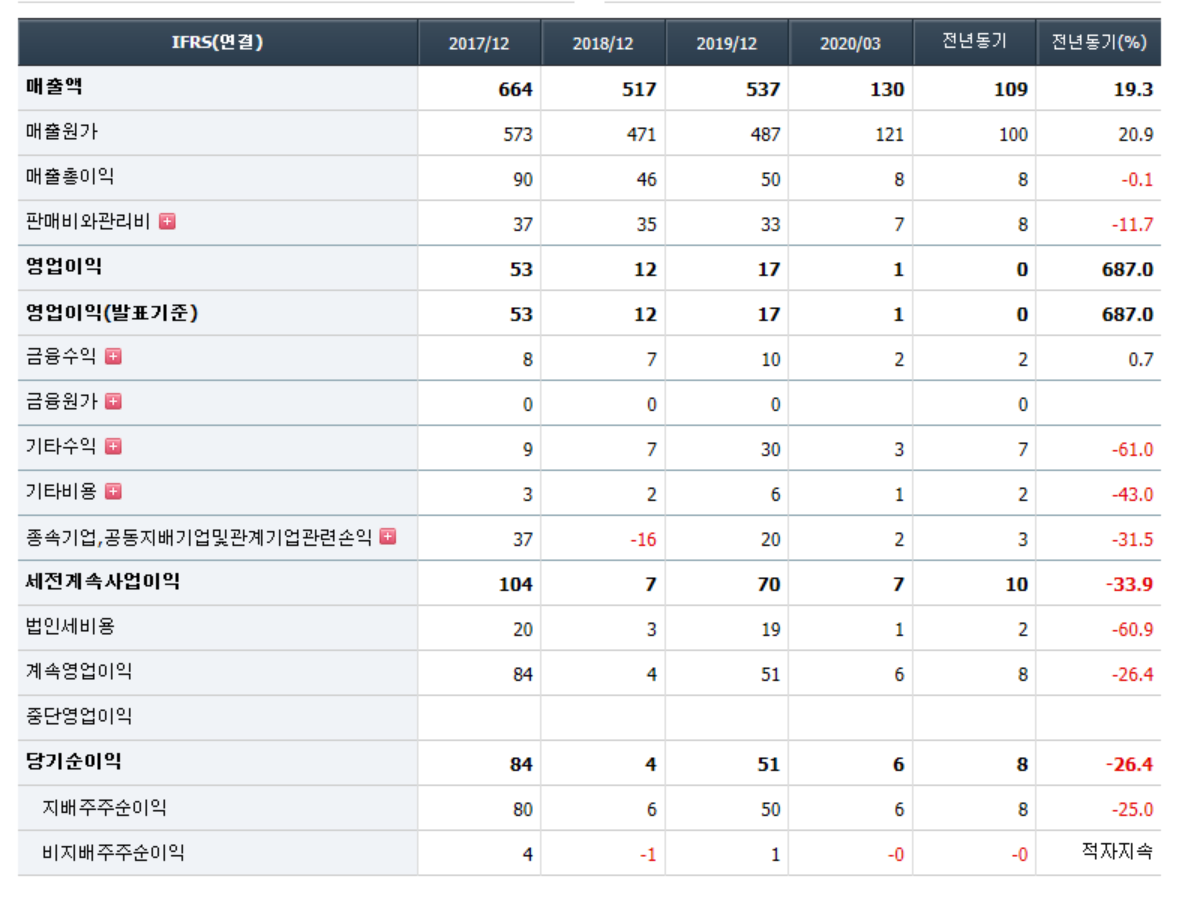1183x901 pixels.
Task: Expand the 금융원가 row plus icon
Action: pos(113,401)
